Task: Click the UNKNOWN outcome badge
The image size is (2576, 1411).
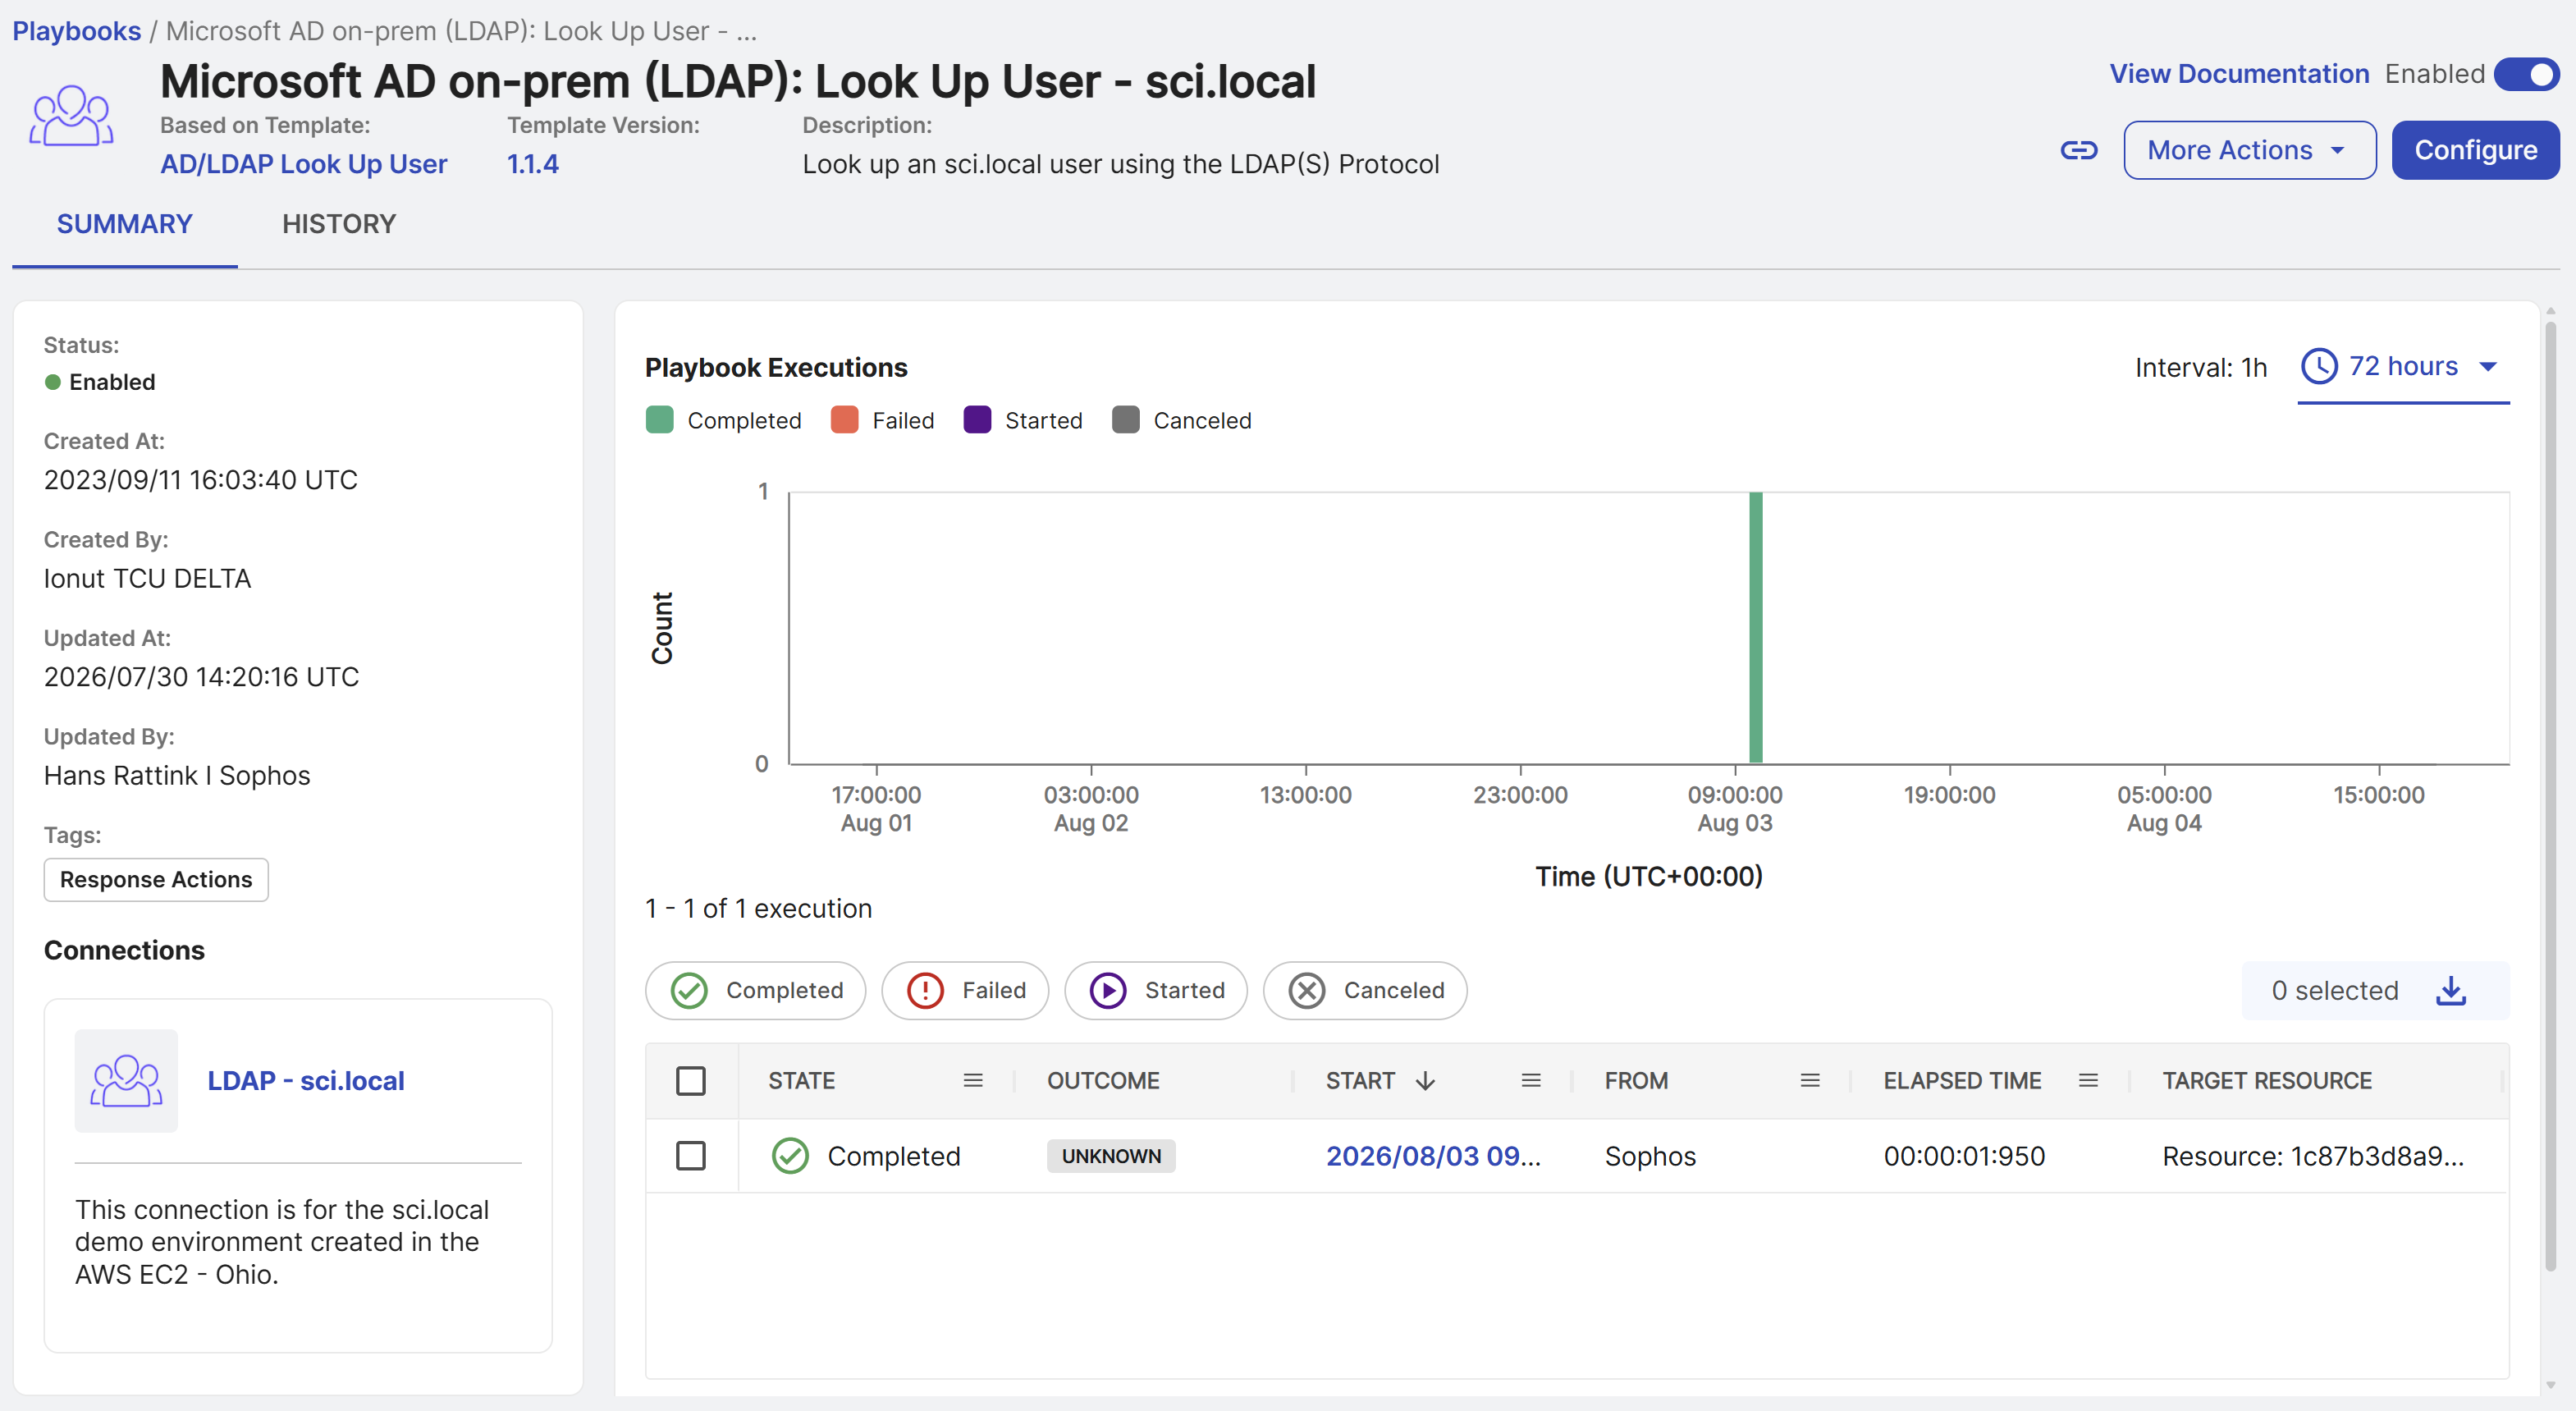Action: point(1111,1156)
